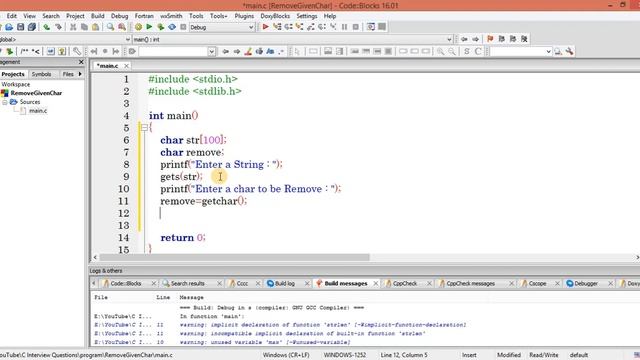Viewport: 640px width, 360px height.
Task: Click the Zoom in icon in bottom toolbar
Action: (x=440, y=51)
